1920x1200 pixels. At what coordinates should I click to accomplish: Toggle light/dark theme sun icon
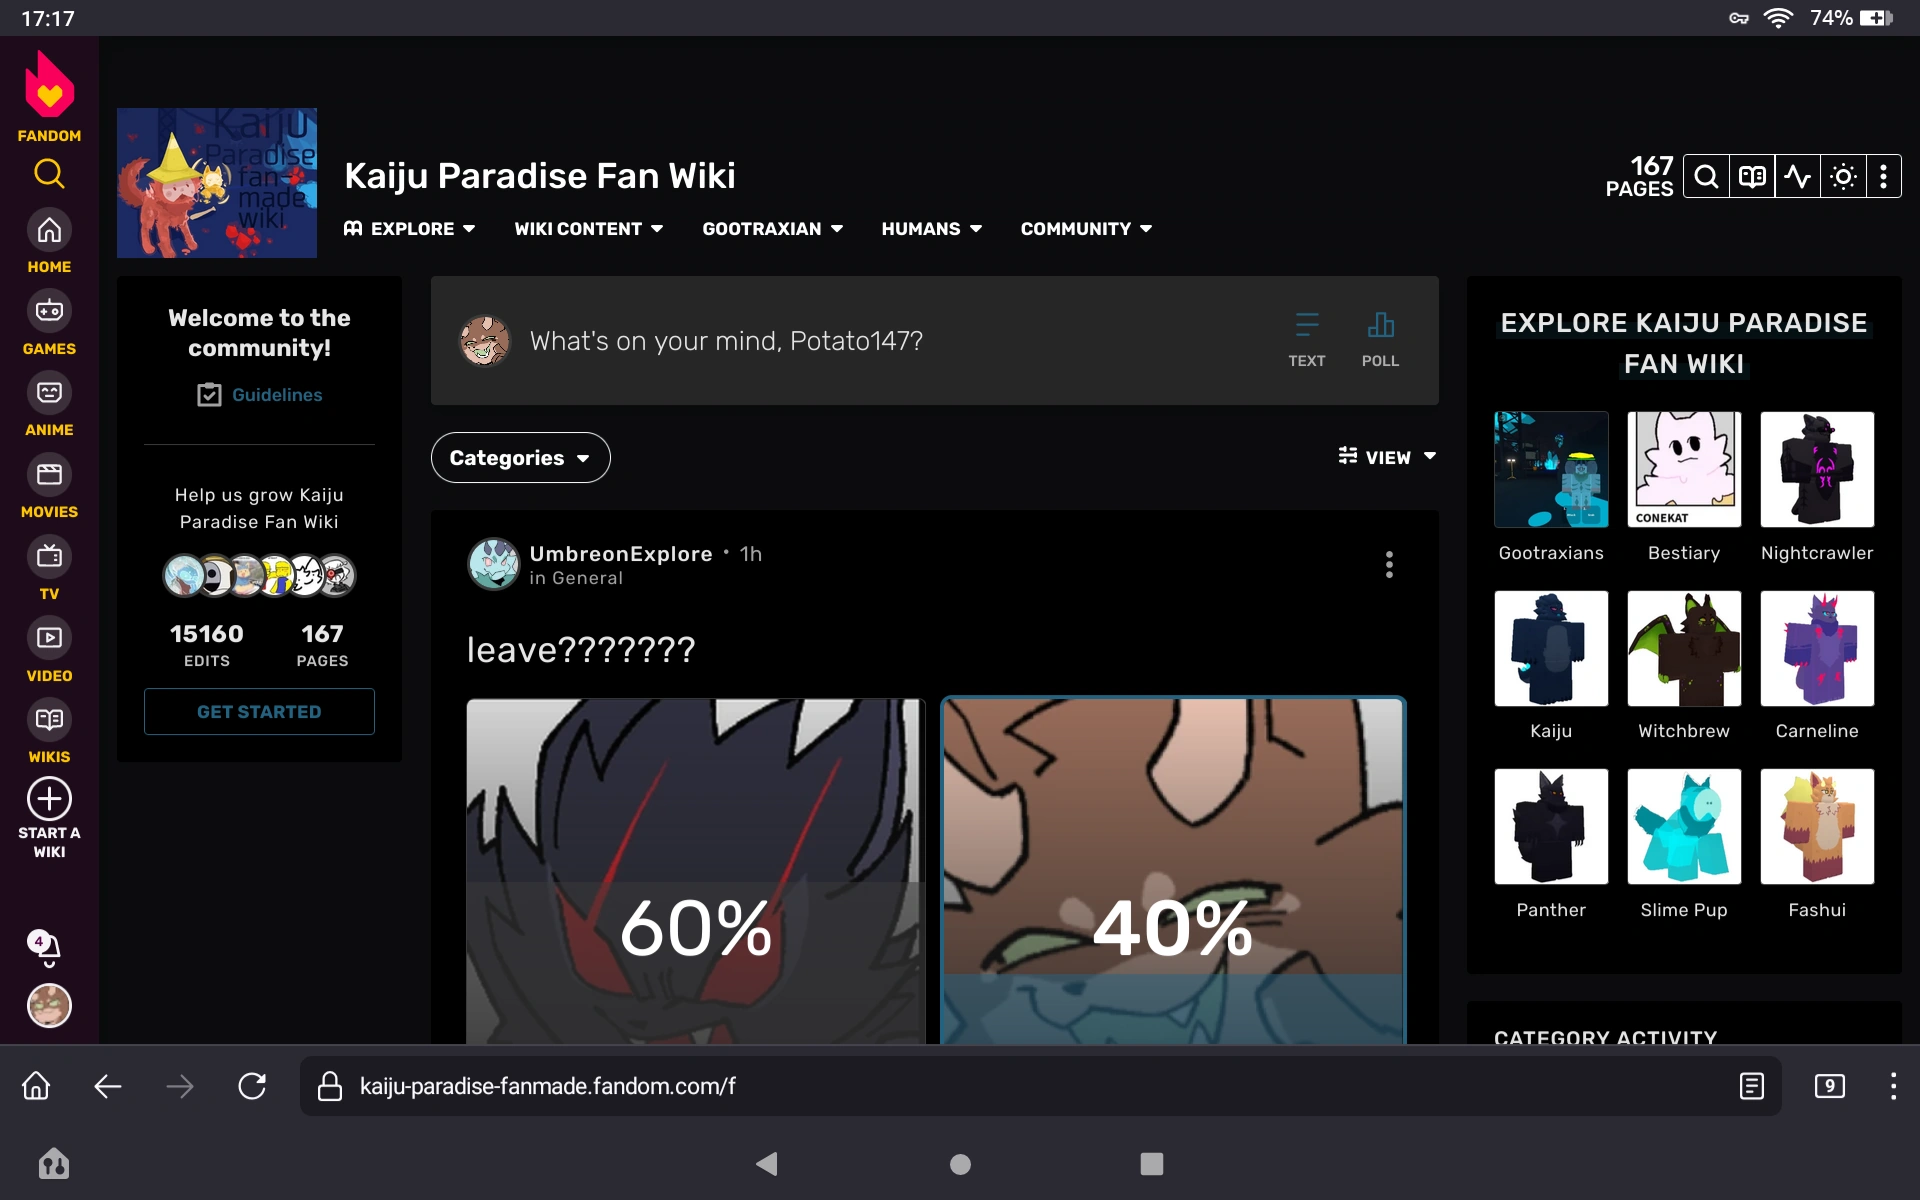click(1843, 177)
